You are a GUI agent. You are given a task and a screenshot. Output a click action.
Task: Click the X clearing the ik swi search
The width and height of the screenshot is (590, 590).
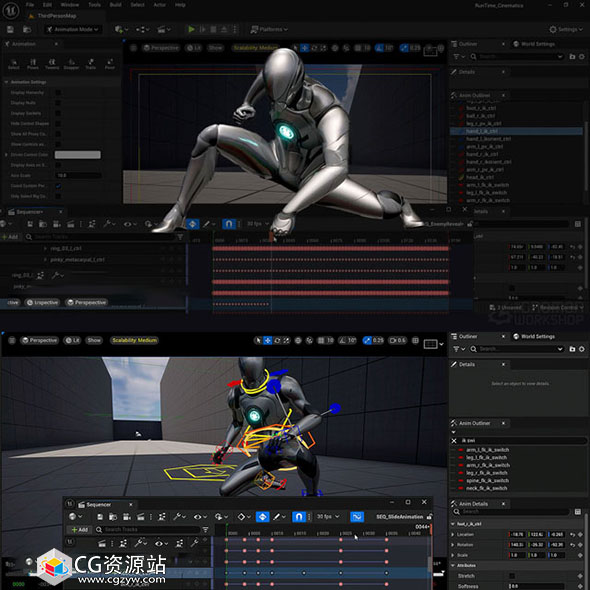tap(454, 441)
